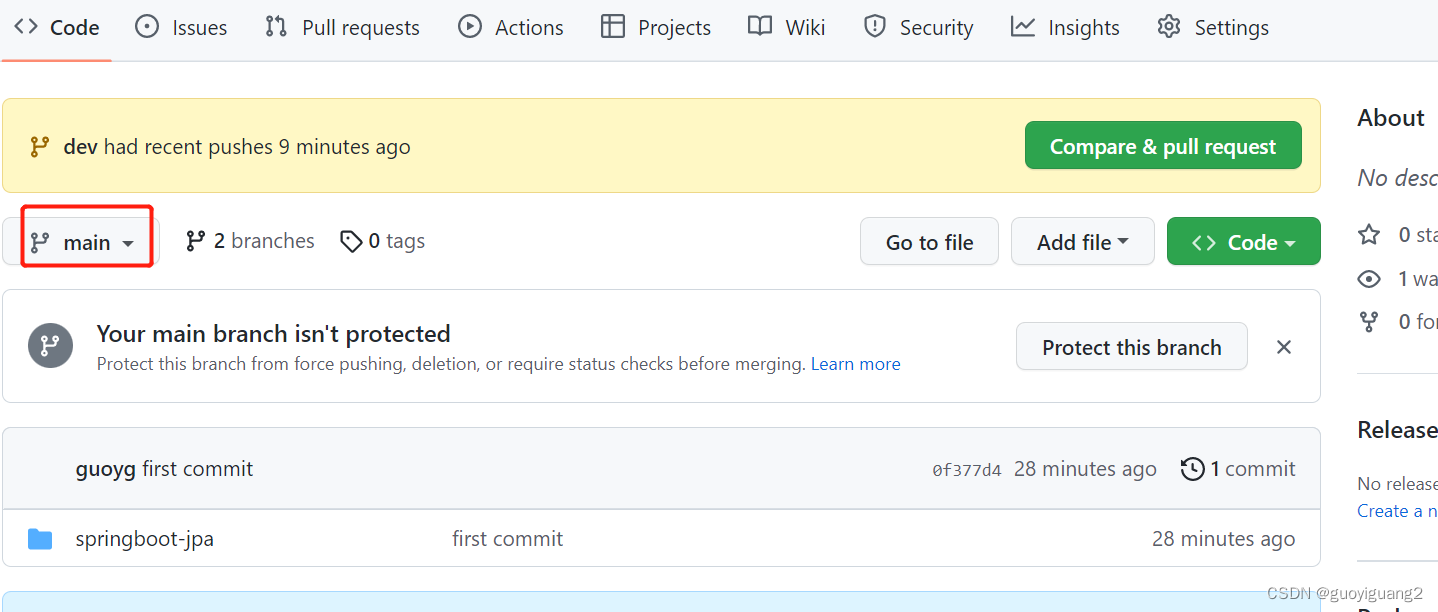Open the Issues tab
The image size is (1438, 612).
181,28
